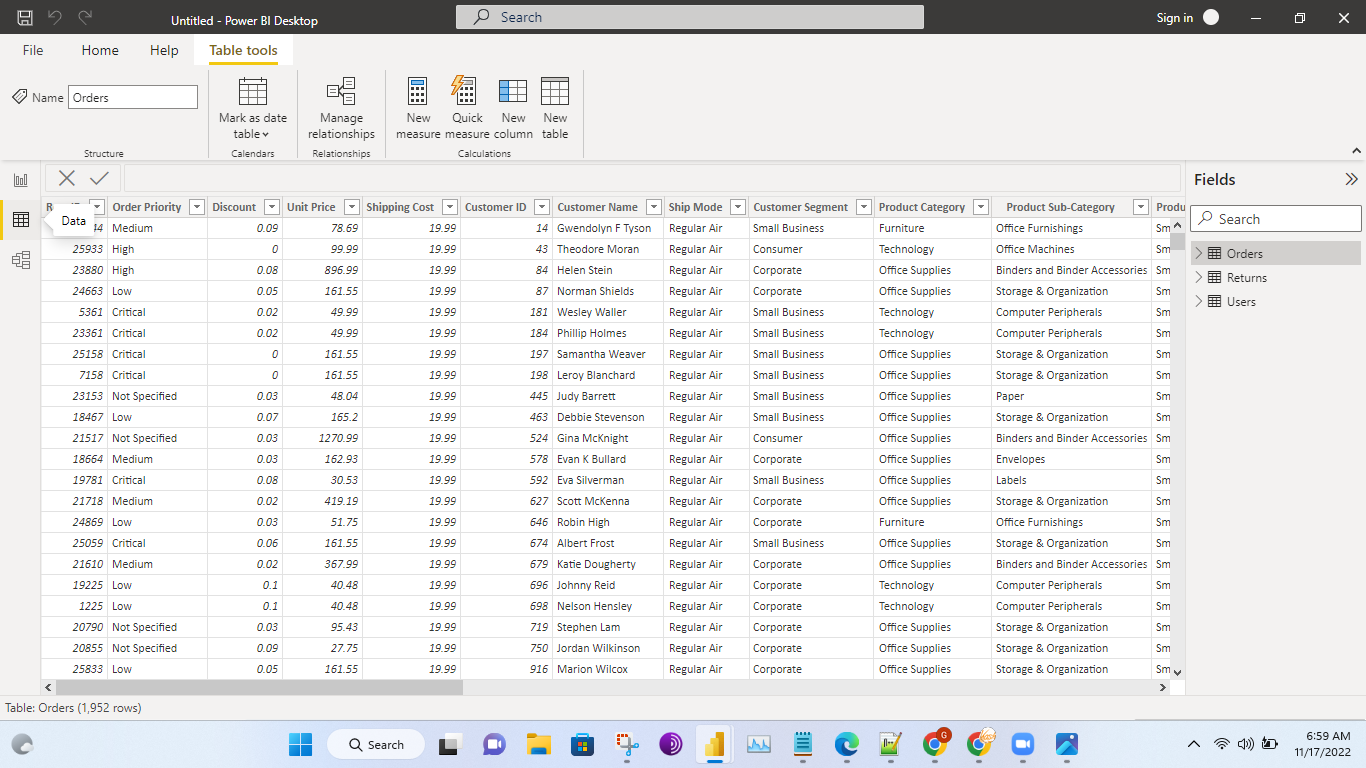Open Manage relationships
Image resolution: width=1366 pixels, height=768 pixels.
pos(341,108)
